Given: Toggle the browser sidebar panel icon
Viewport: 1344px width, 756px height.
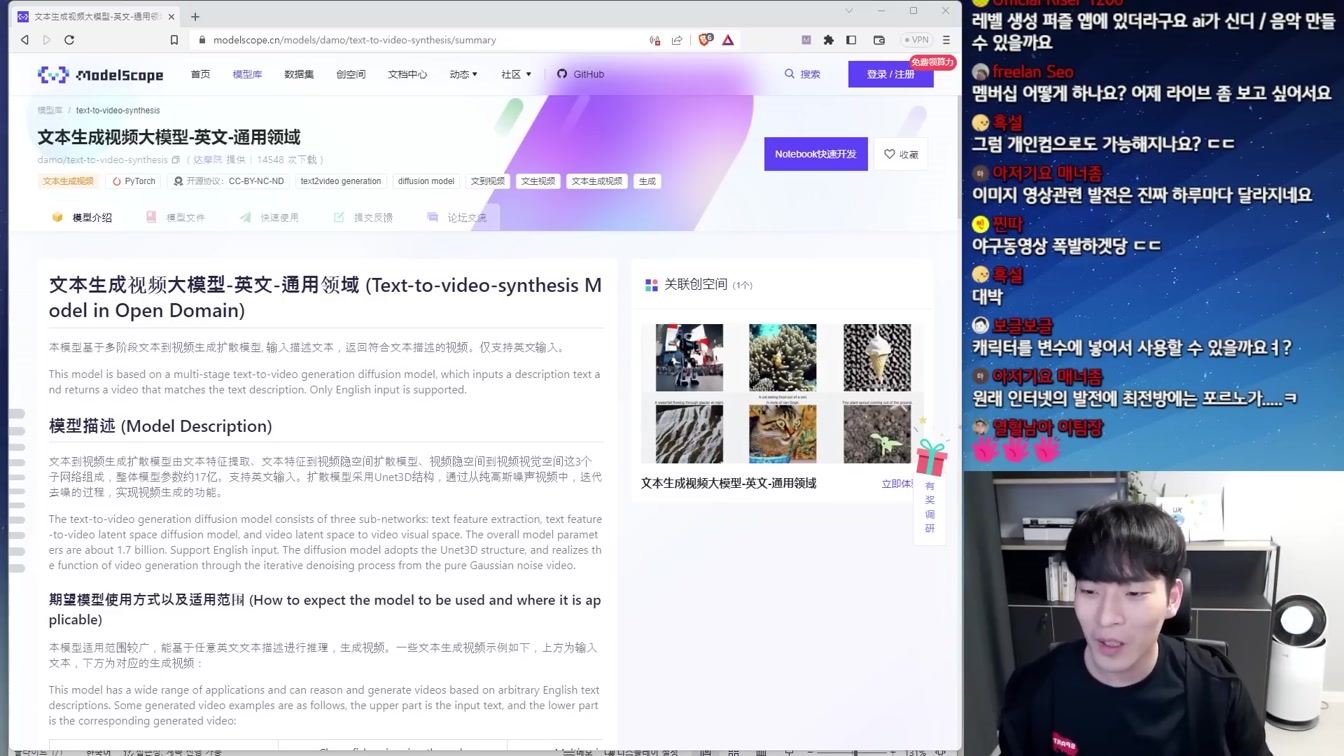Looking at the screenshot, I should pos(851,40).
